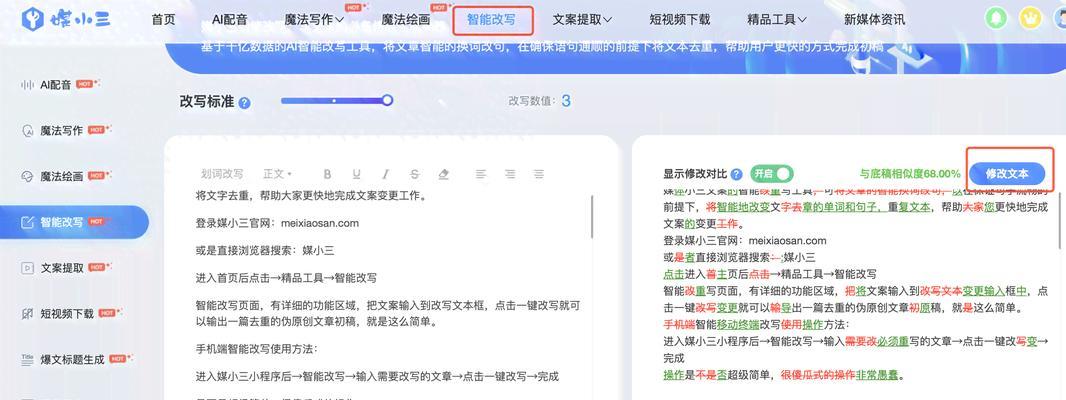Click the 魔法绘画 palette sidebar icon
This screenshot has height=400, width=1066.
[x=27, y=176]
